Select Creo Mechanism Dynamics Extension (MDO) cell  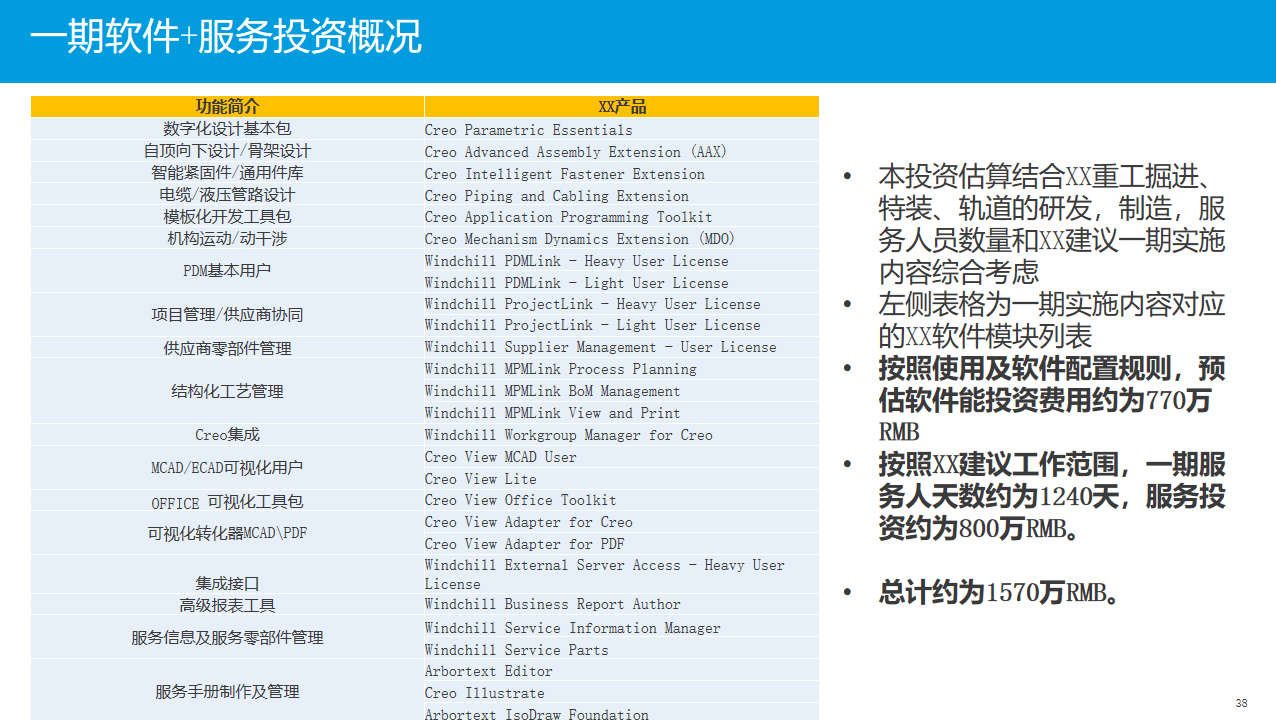[x=621, y=239]
